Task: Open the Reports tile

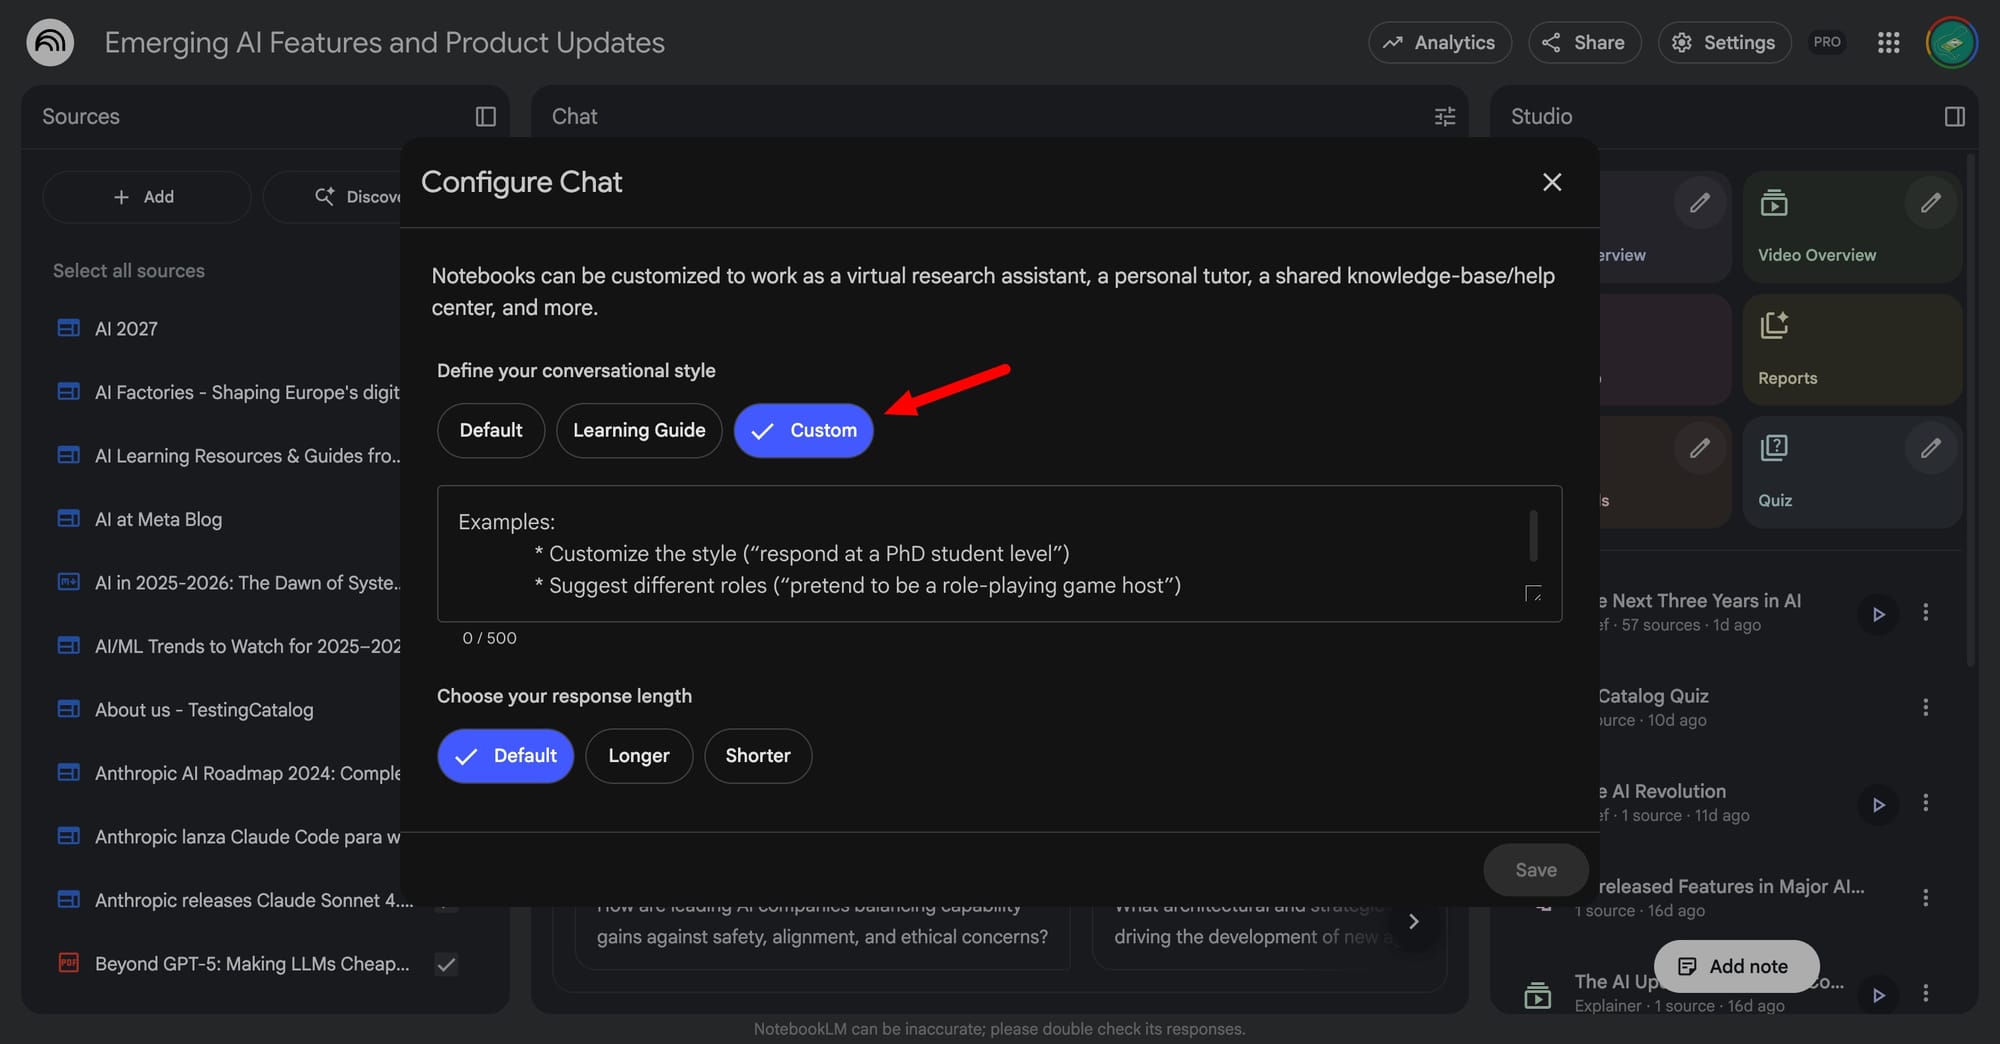Action: (1851, 350)
